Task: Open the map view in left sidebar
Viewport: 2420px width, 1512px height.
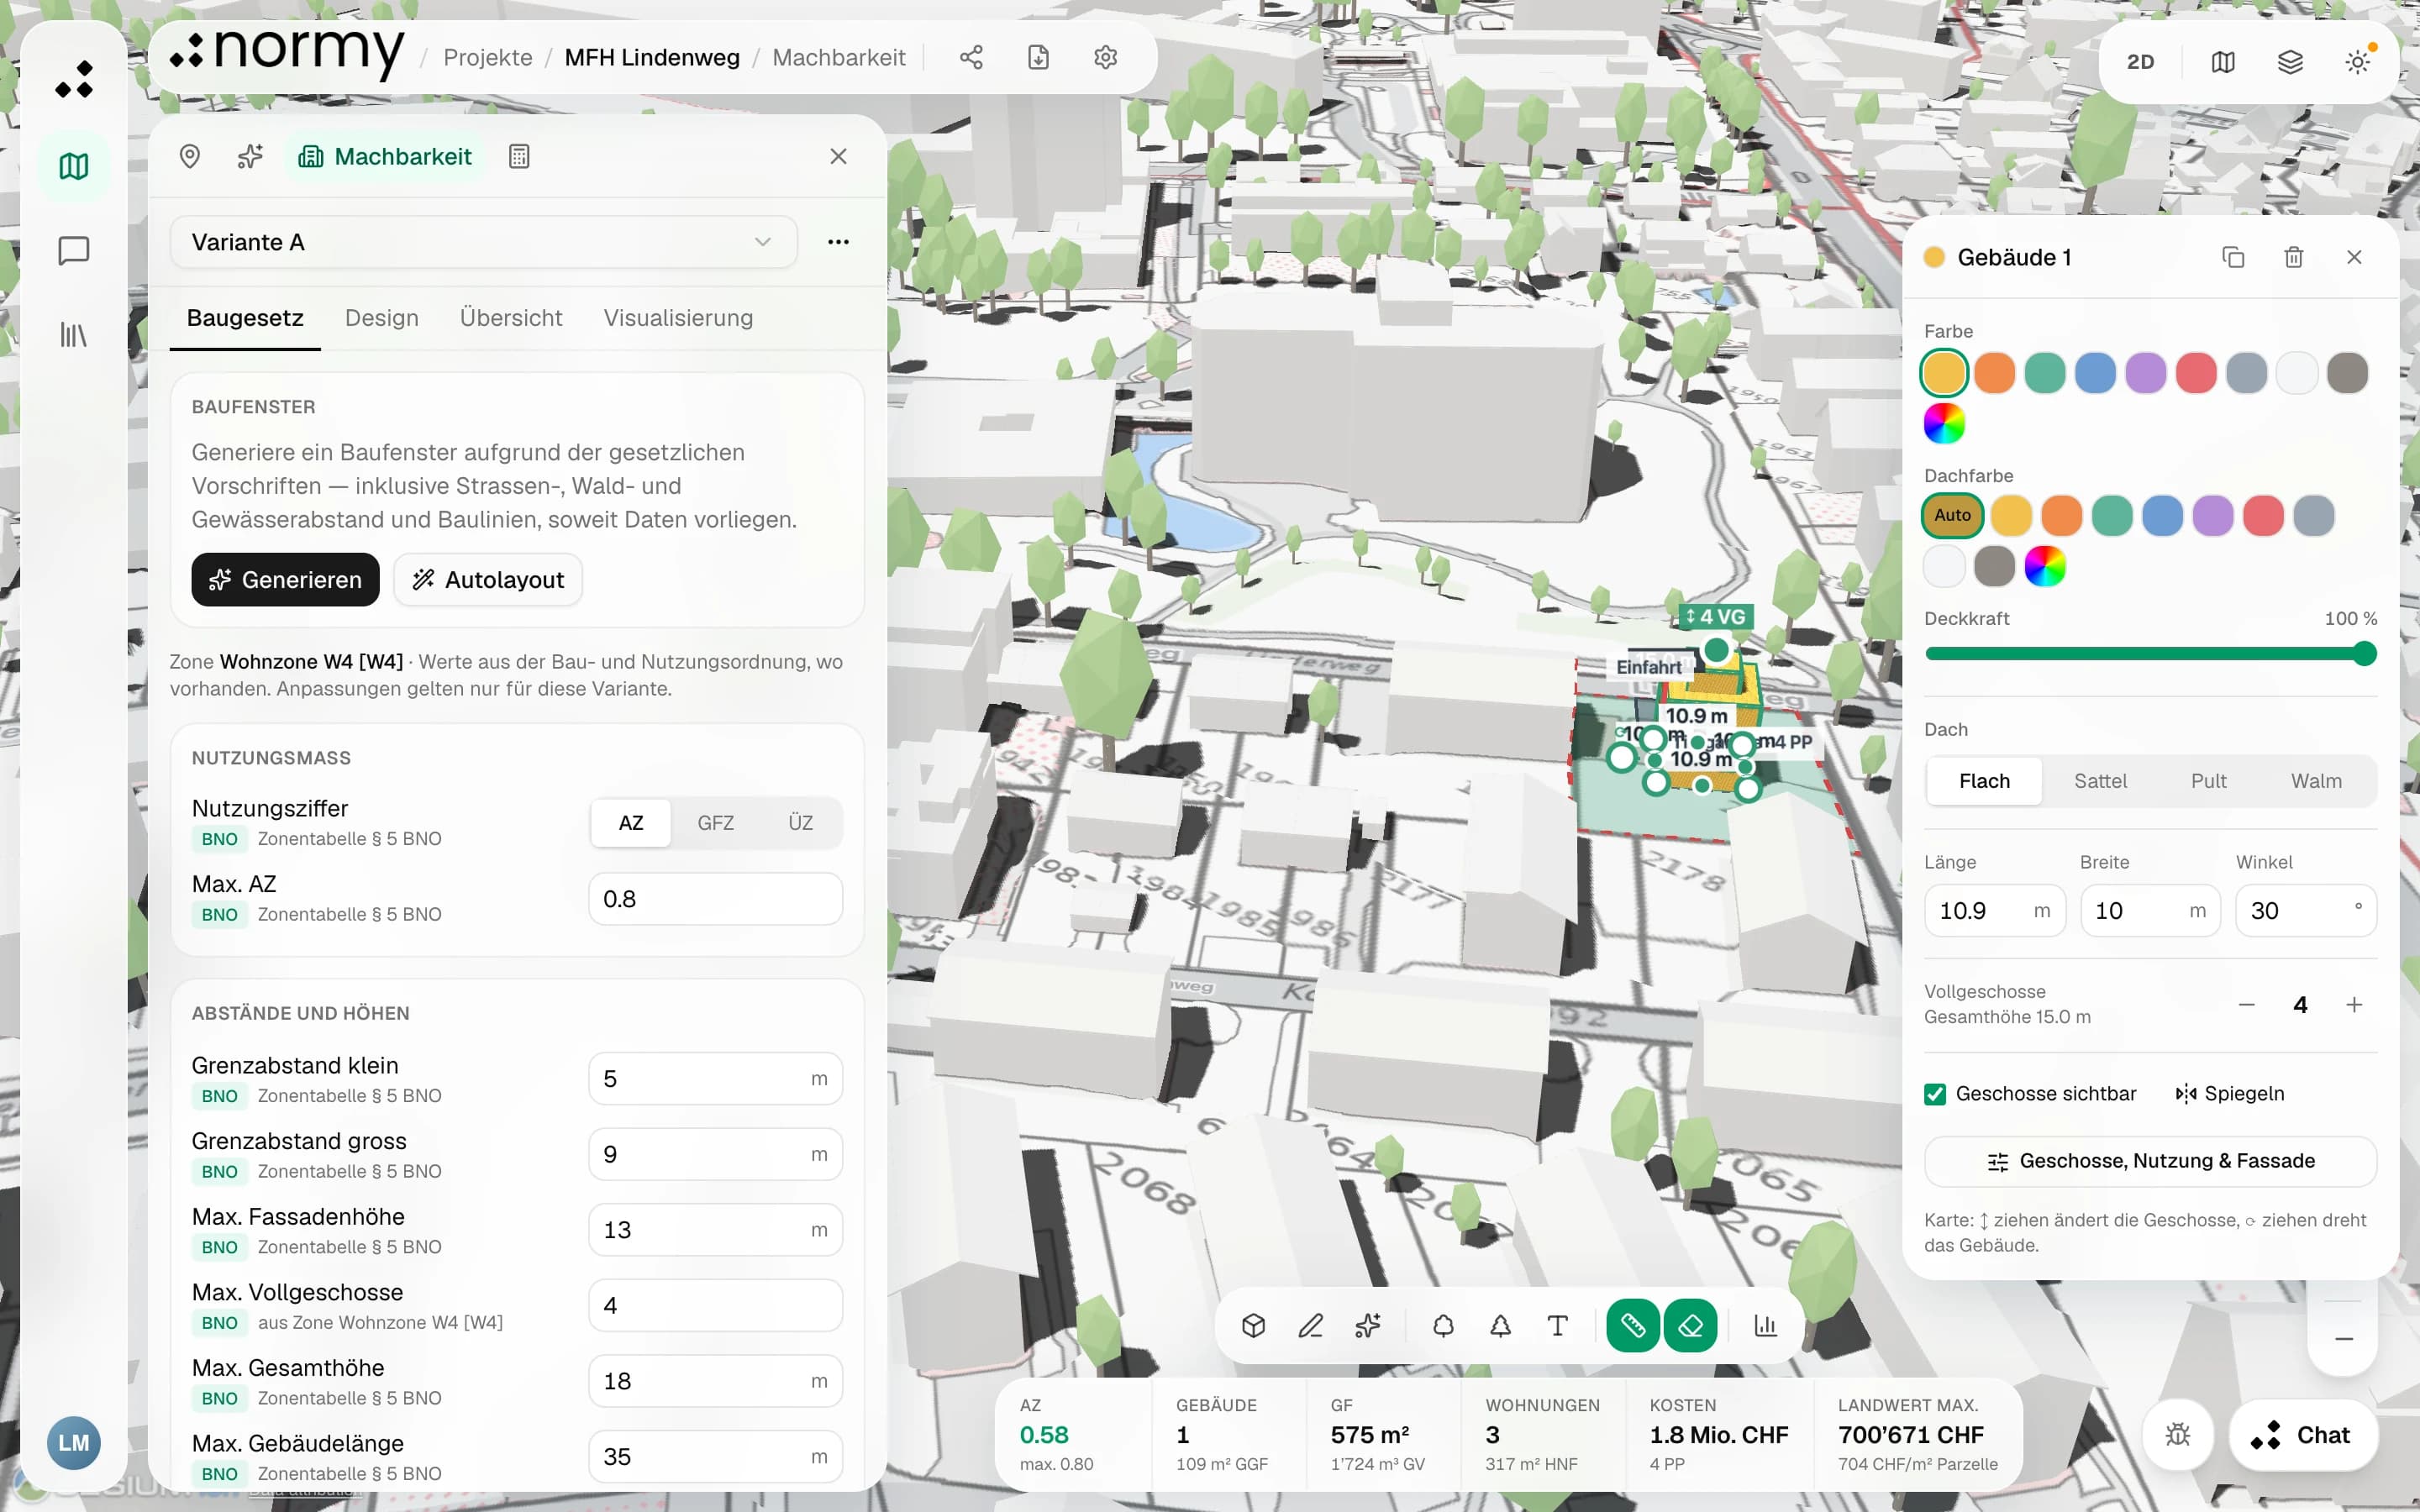Action: (74, 166)
